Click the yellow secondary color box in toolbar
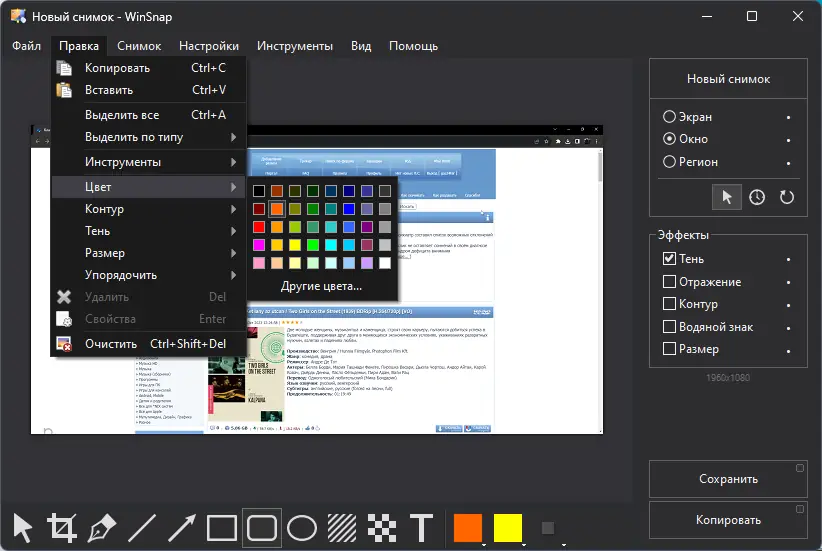 point(507,527)
